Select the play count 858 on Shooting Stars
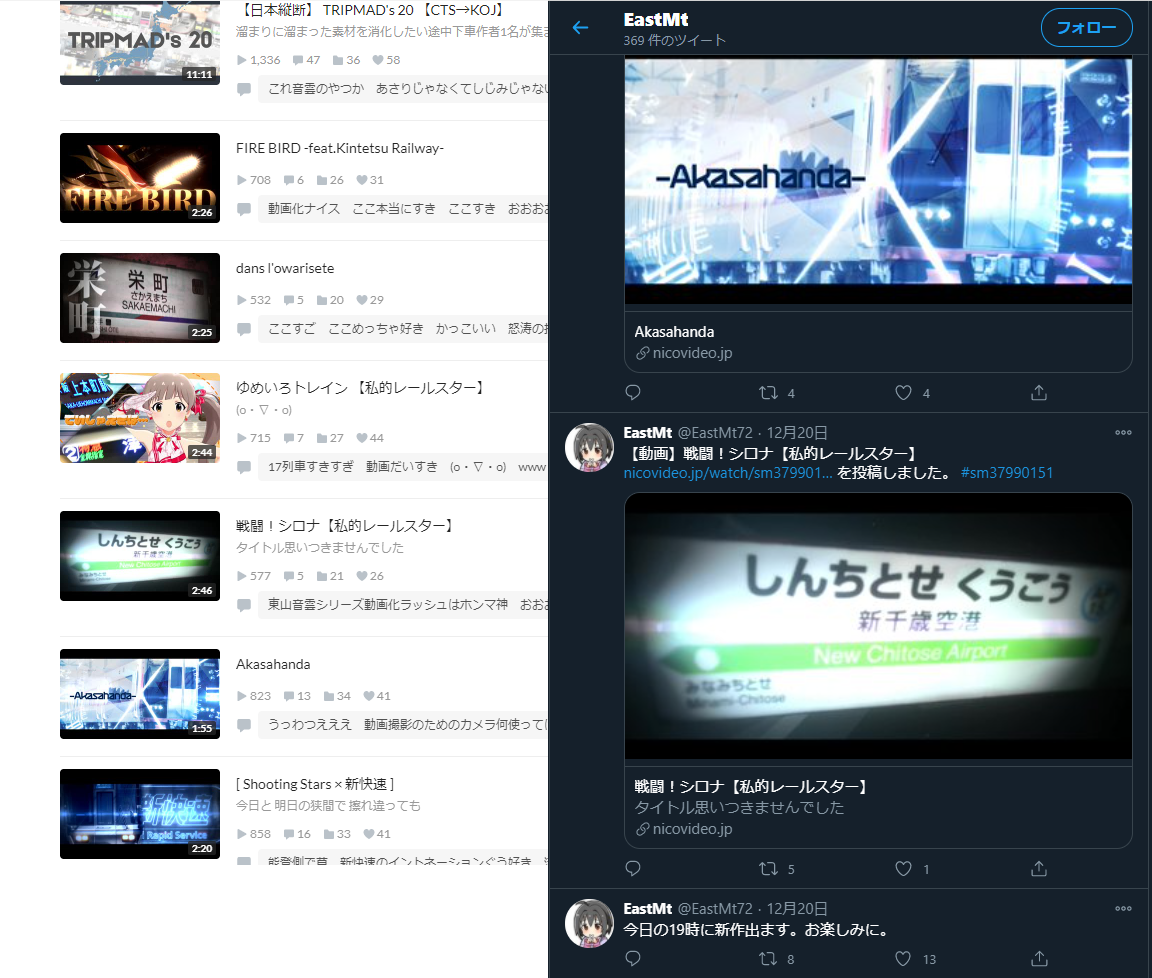The image size is (1152, 978). click(253, 834)
